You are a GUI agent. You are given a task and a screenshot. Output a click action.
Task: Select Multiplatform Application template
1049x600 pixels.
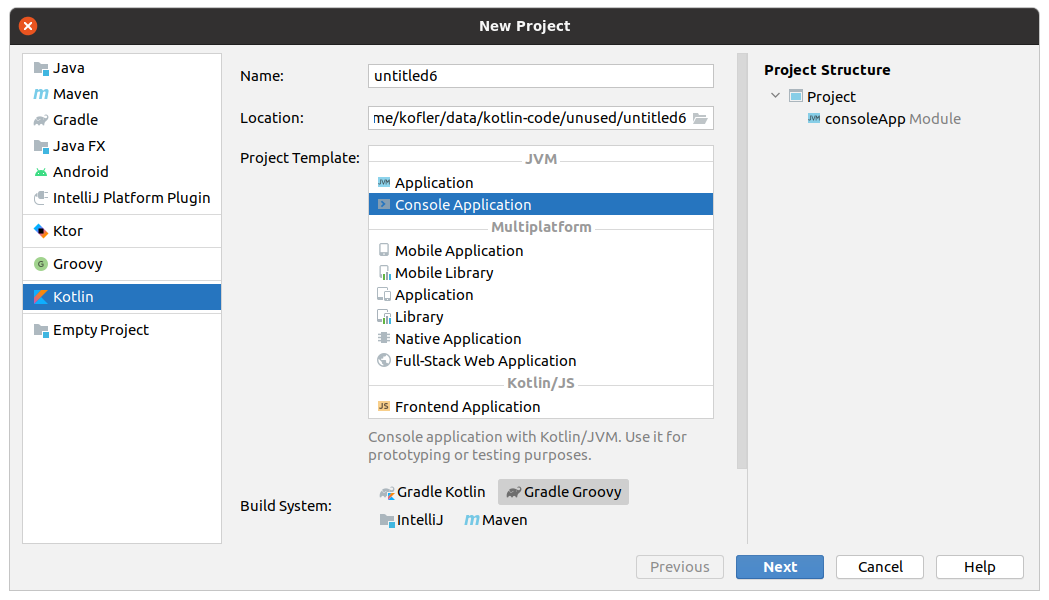tap(541, 294)
